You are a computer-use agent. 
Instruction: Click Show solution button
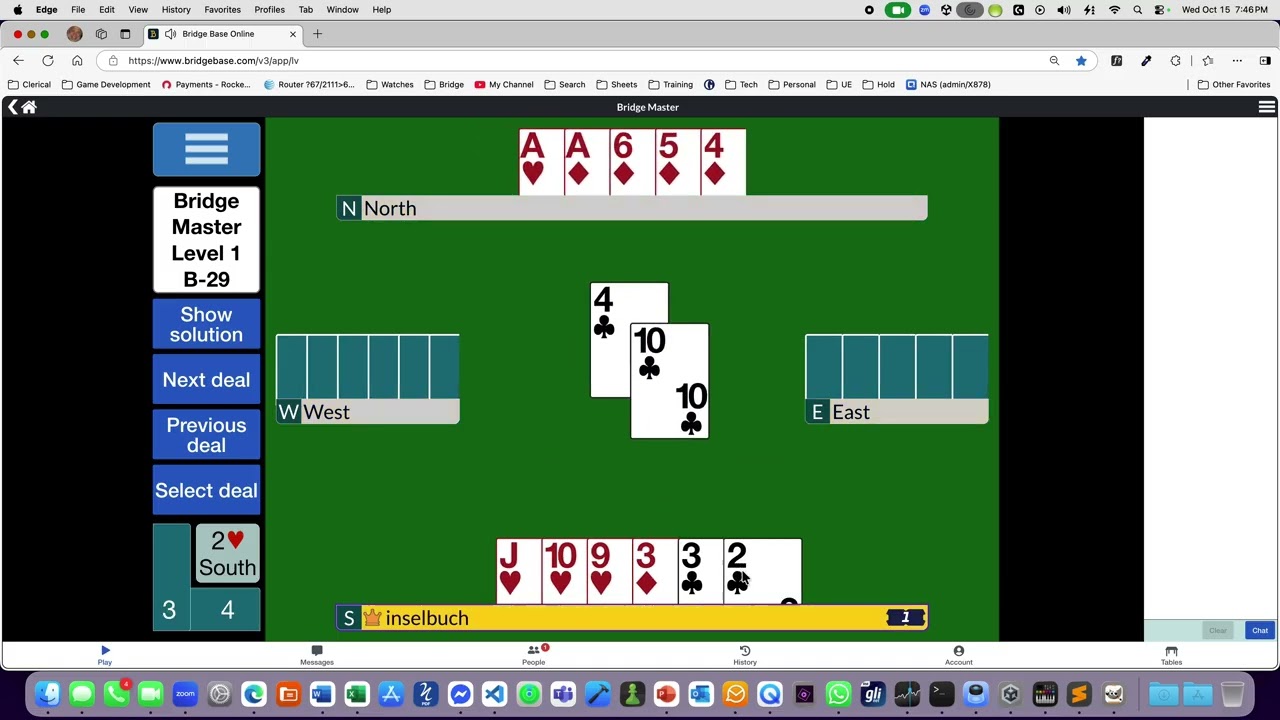click(206, 324)
